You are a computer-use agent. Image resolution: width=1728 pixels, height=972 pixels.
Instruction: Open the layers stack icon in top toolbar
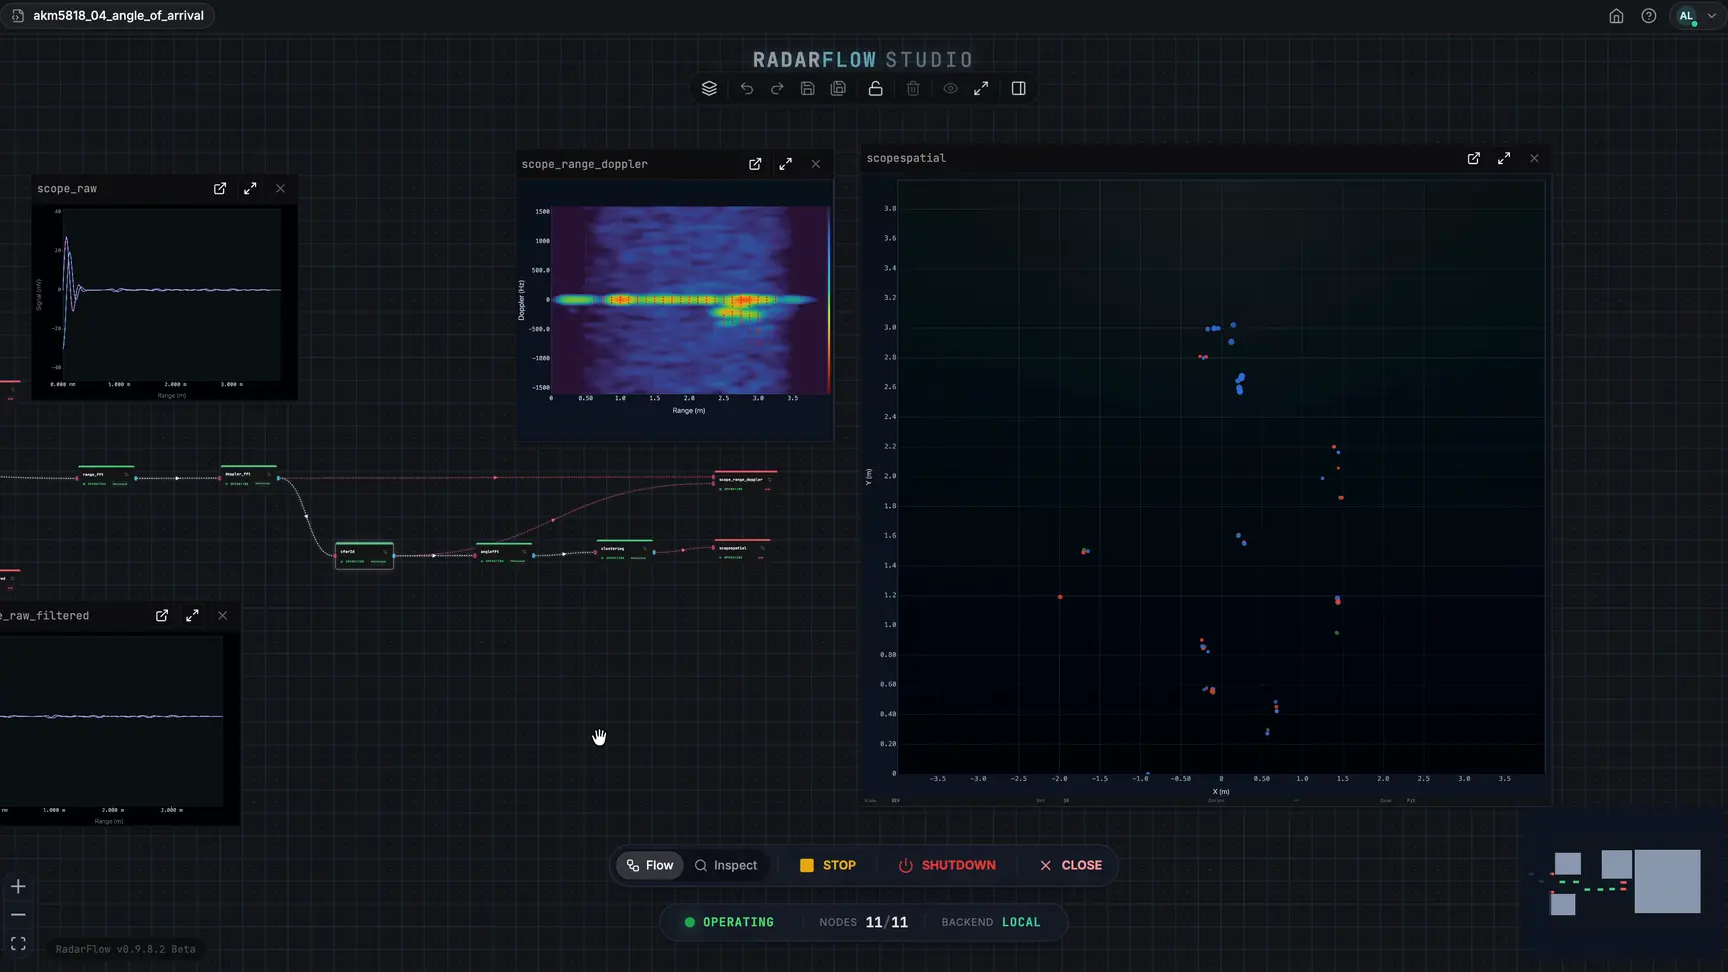pos(709,88)
